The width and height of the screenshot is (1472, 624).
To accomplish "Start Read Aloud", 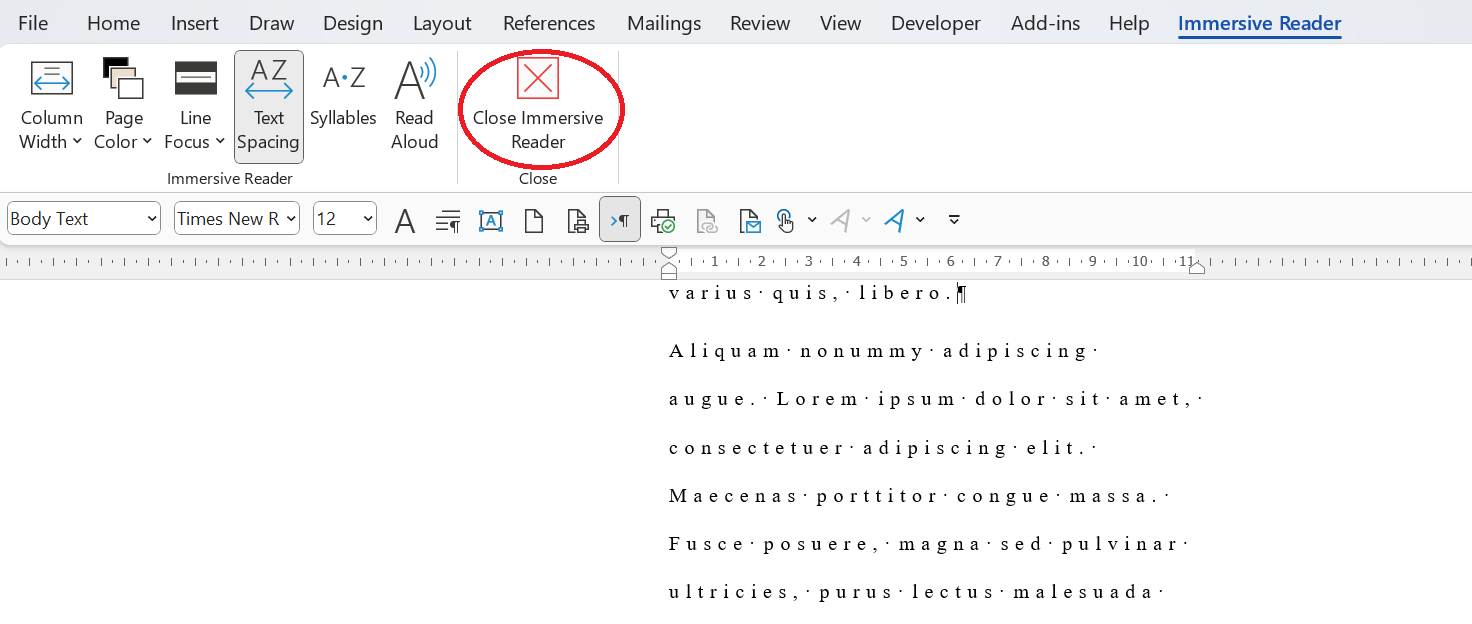I will click(415, 106).
